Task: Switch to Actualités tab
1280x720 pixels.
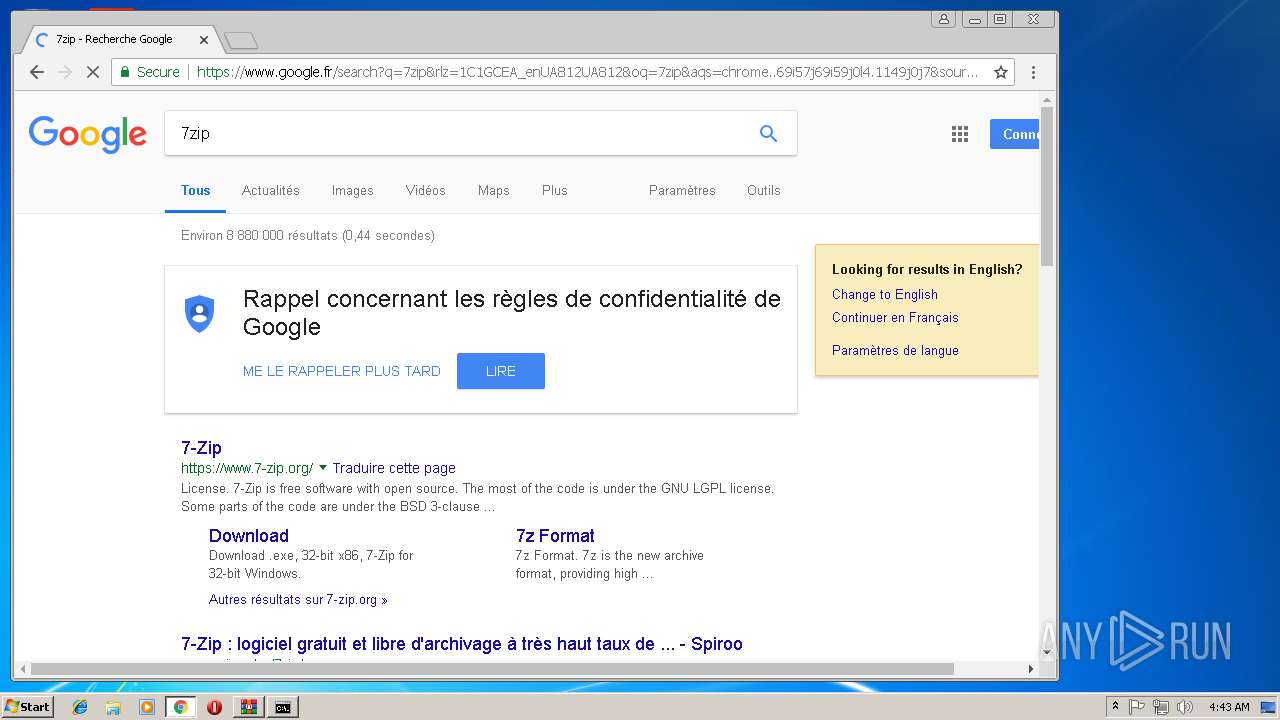Action: tap(271, 190)
